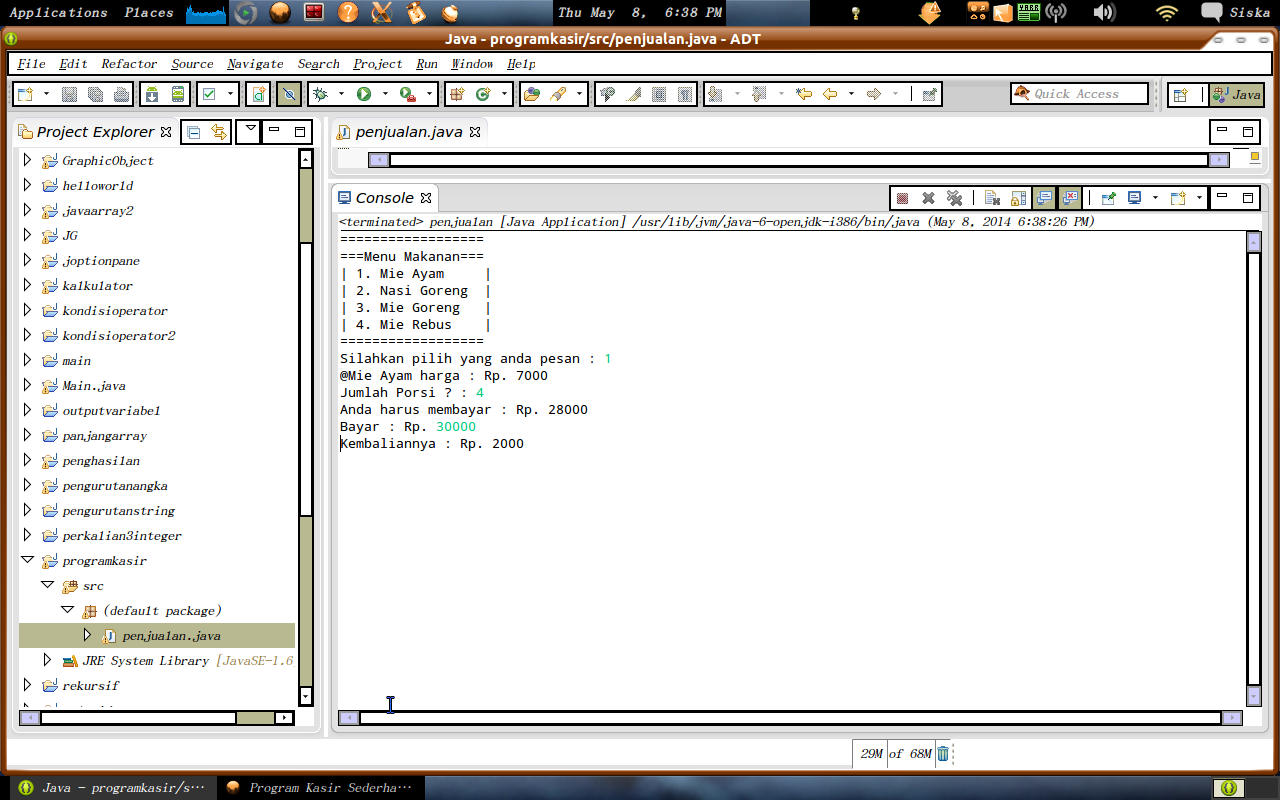Pin the Console view
1280x800 pixels.
click(x=1108, y=197)
